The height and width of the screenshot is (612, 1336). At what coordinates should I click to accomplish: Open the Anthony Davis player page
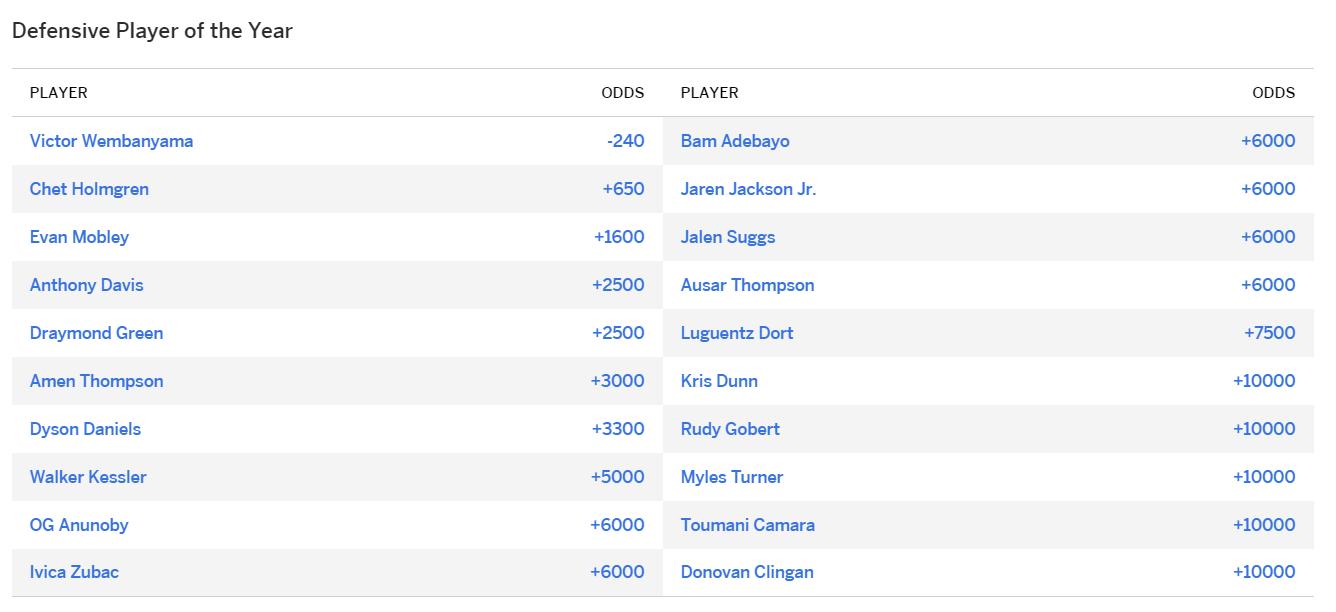(x=86, y=285)
